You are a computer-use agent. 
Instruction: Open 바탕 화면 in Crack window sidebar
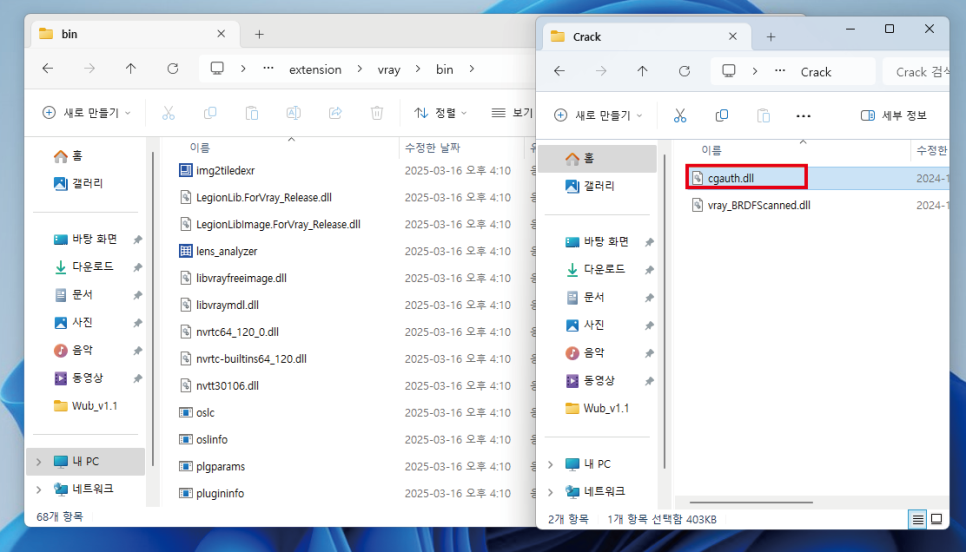point(596,242)
